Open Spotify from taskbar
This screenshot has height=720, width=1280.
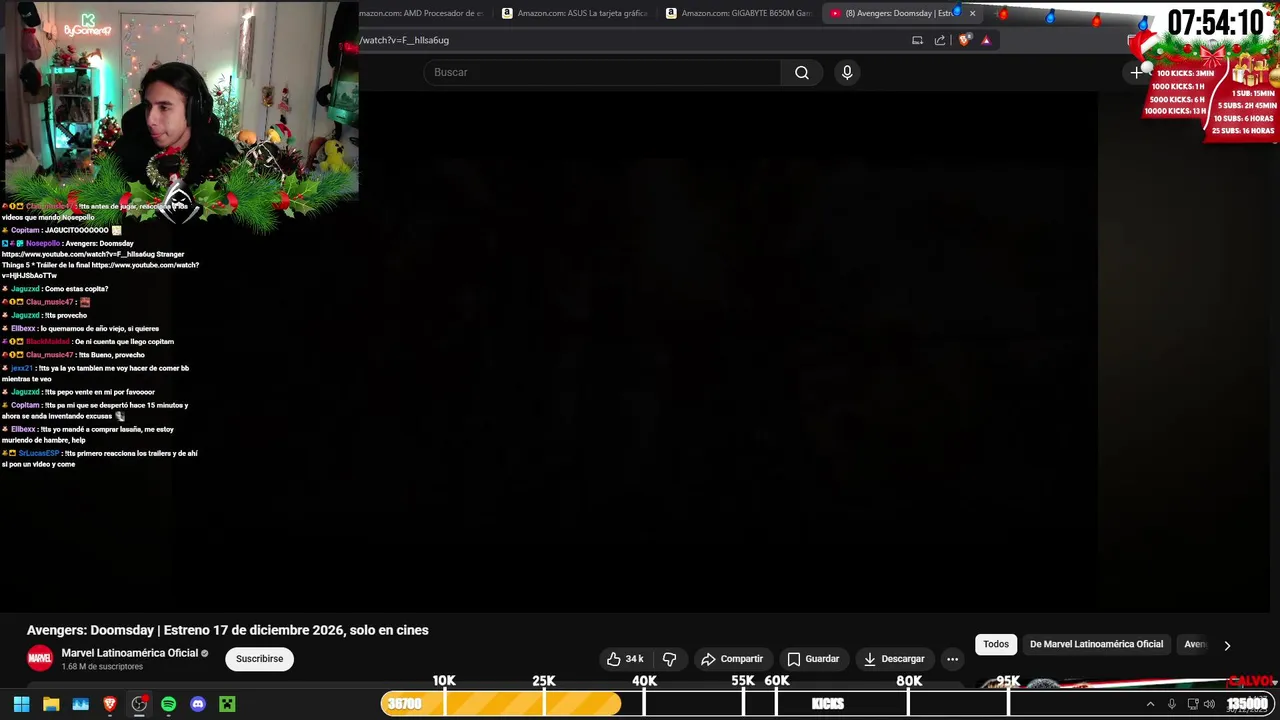click(x=168, y=704)
